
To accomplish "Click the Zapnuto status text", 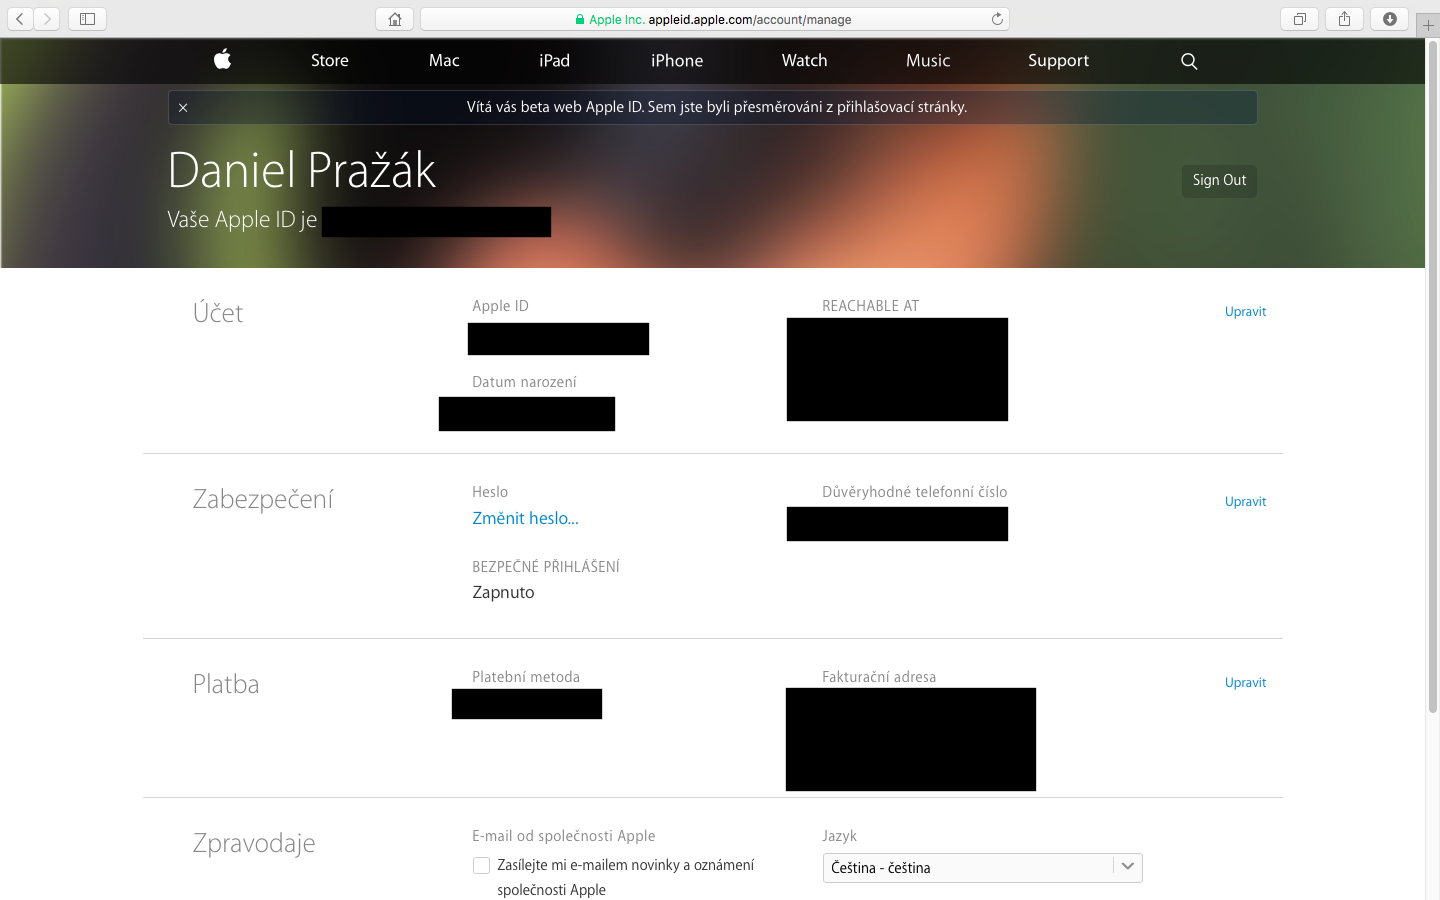I will click(503, 592).
